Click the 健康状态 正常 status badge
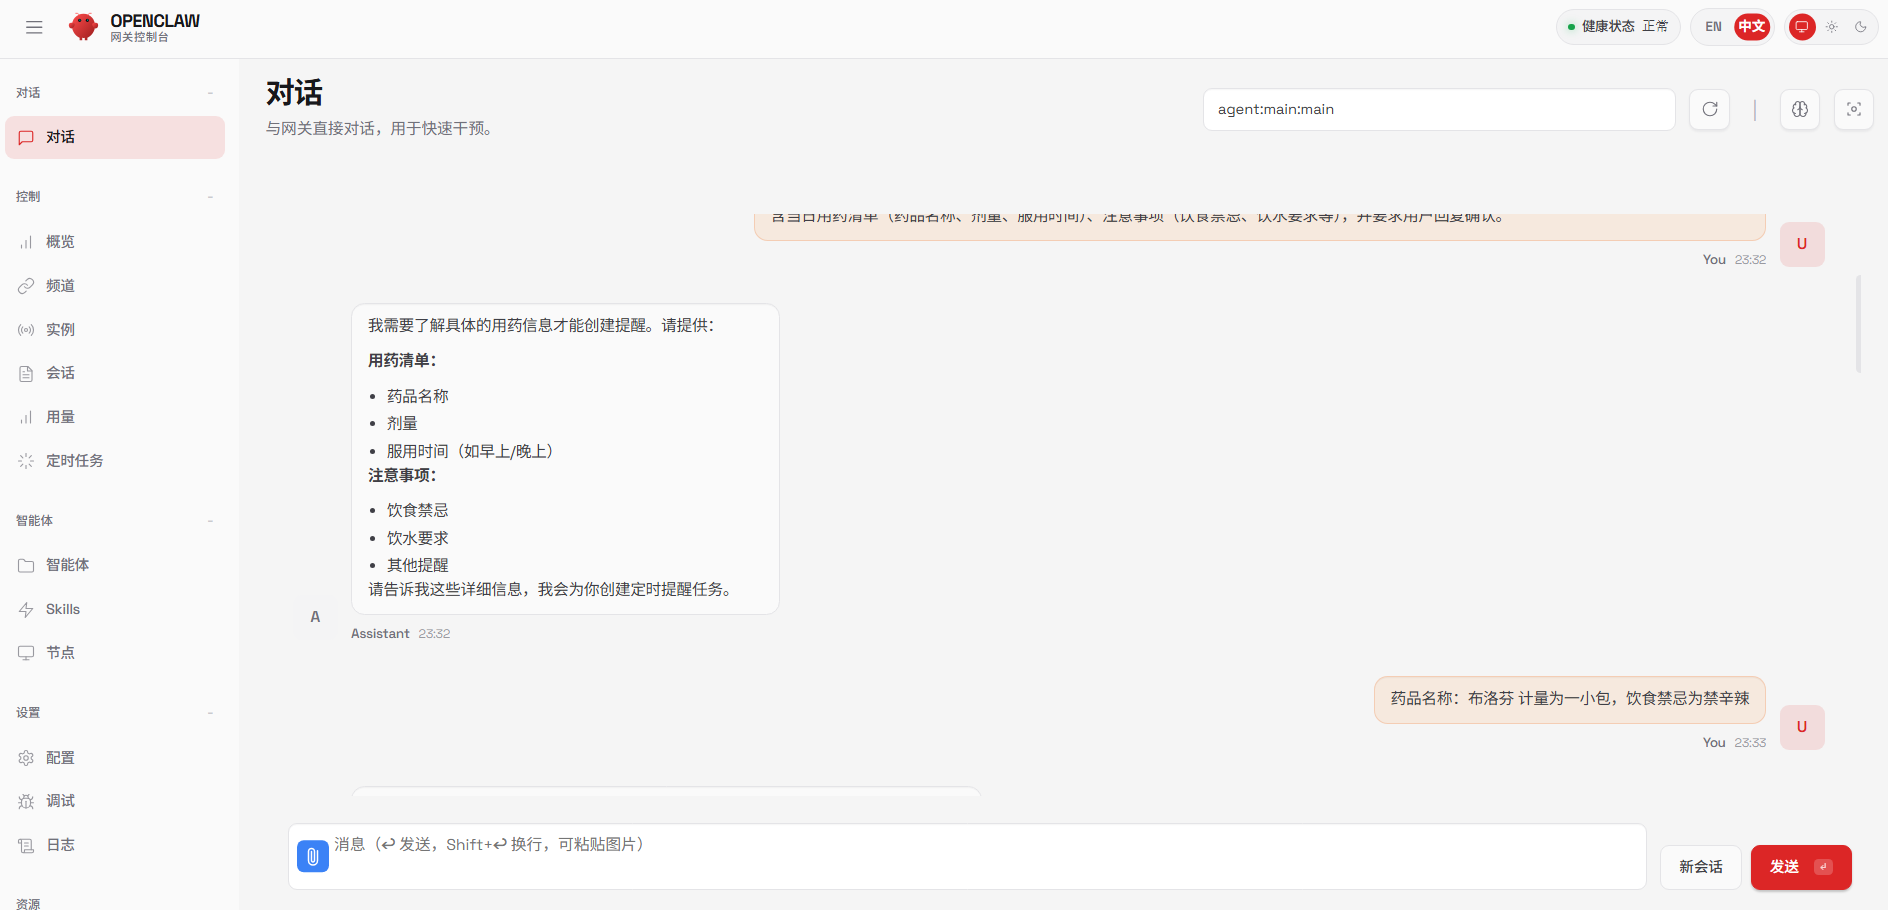1888x910 pixels. 1617,27
